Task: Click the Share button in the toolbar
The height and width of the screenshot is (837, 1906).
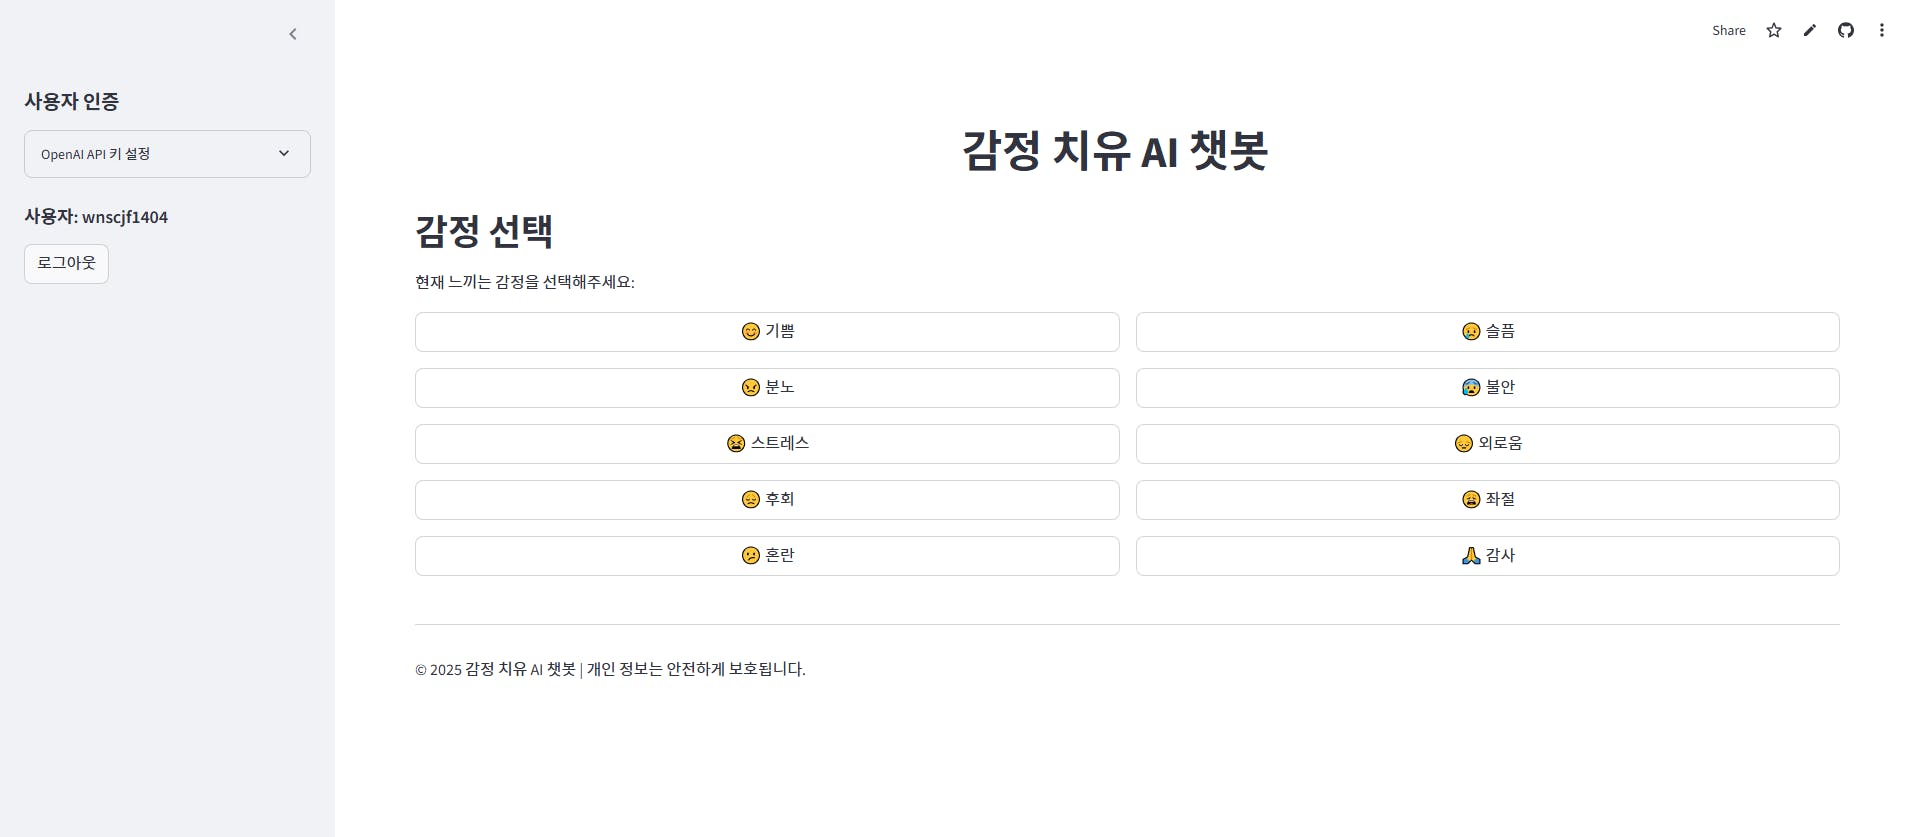Action: tap(1729, 30)
